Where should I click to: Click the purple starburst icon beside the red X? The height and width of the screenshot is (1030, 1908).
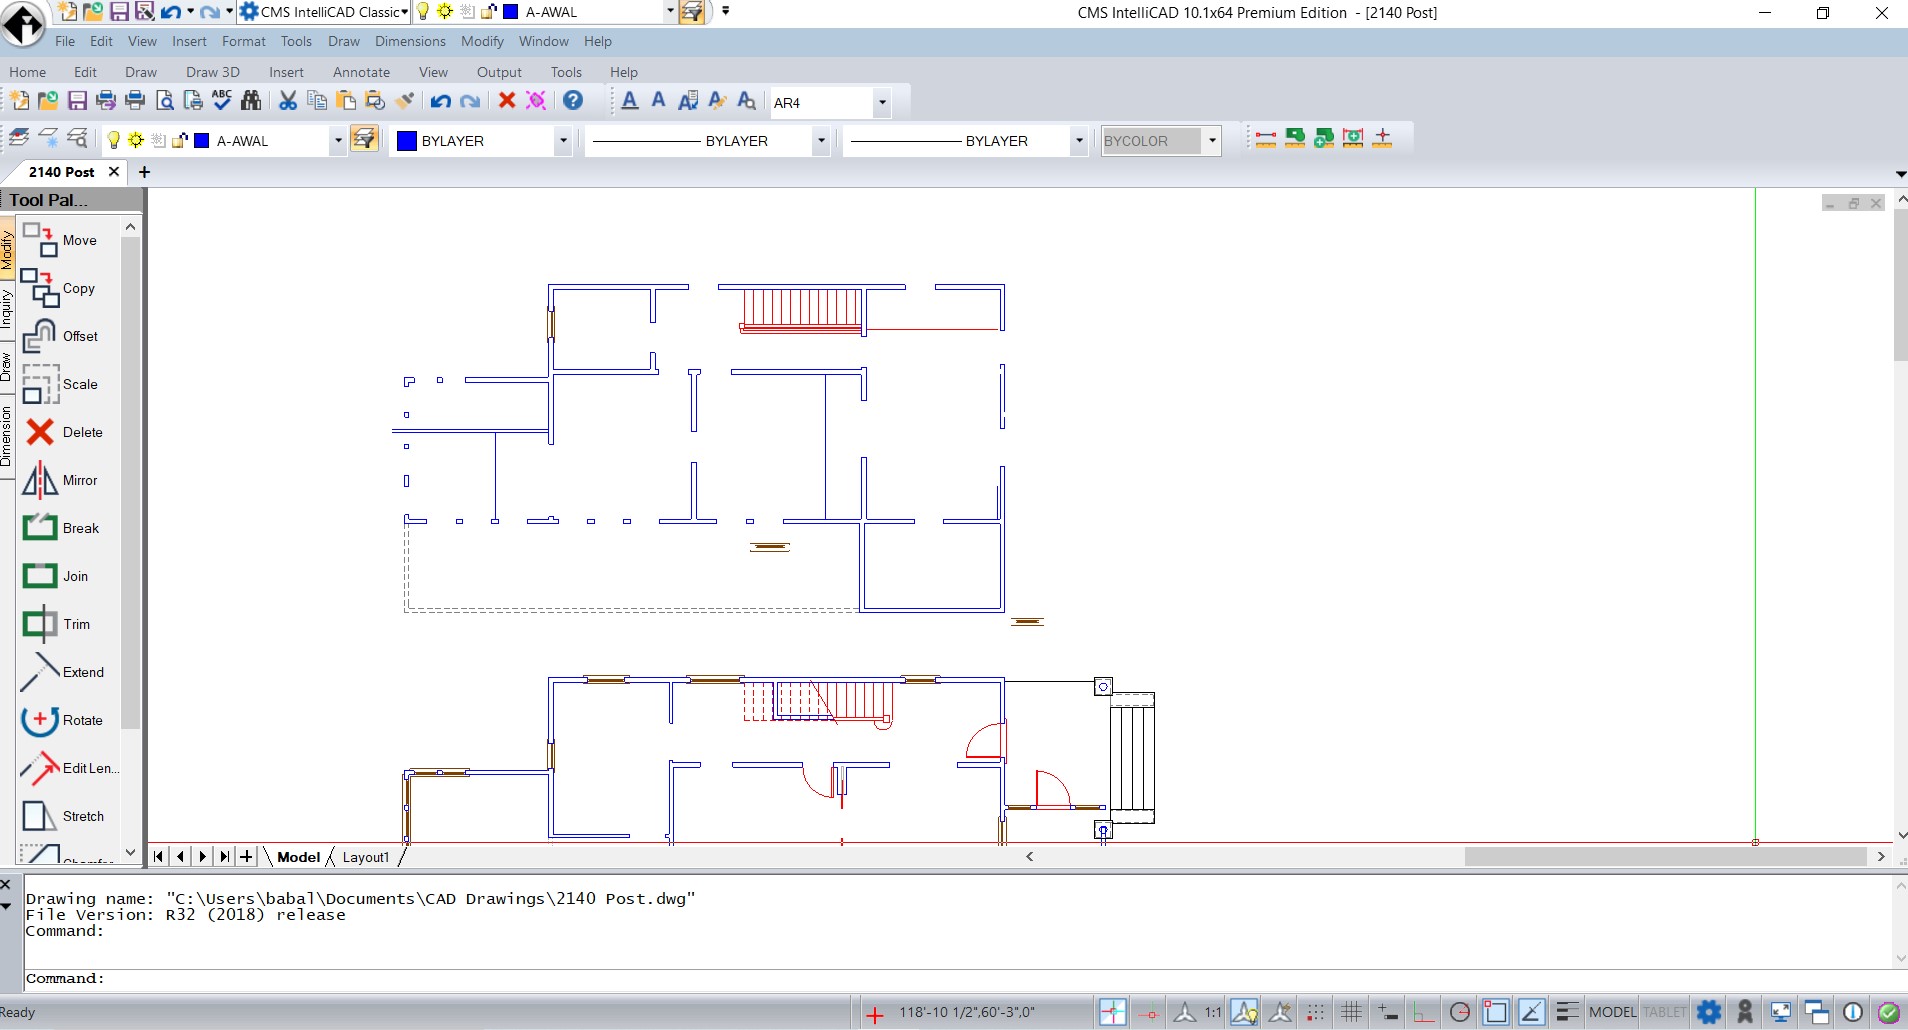coord(536,101)
